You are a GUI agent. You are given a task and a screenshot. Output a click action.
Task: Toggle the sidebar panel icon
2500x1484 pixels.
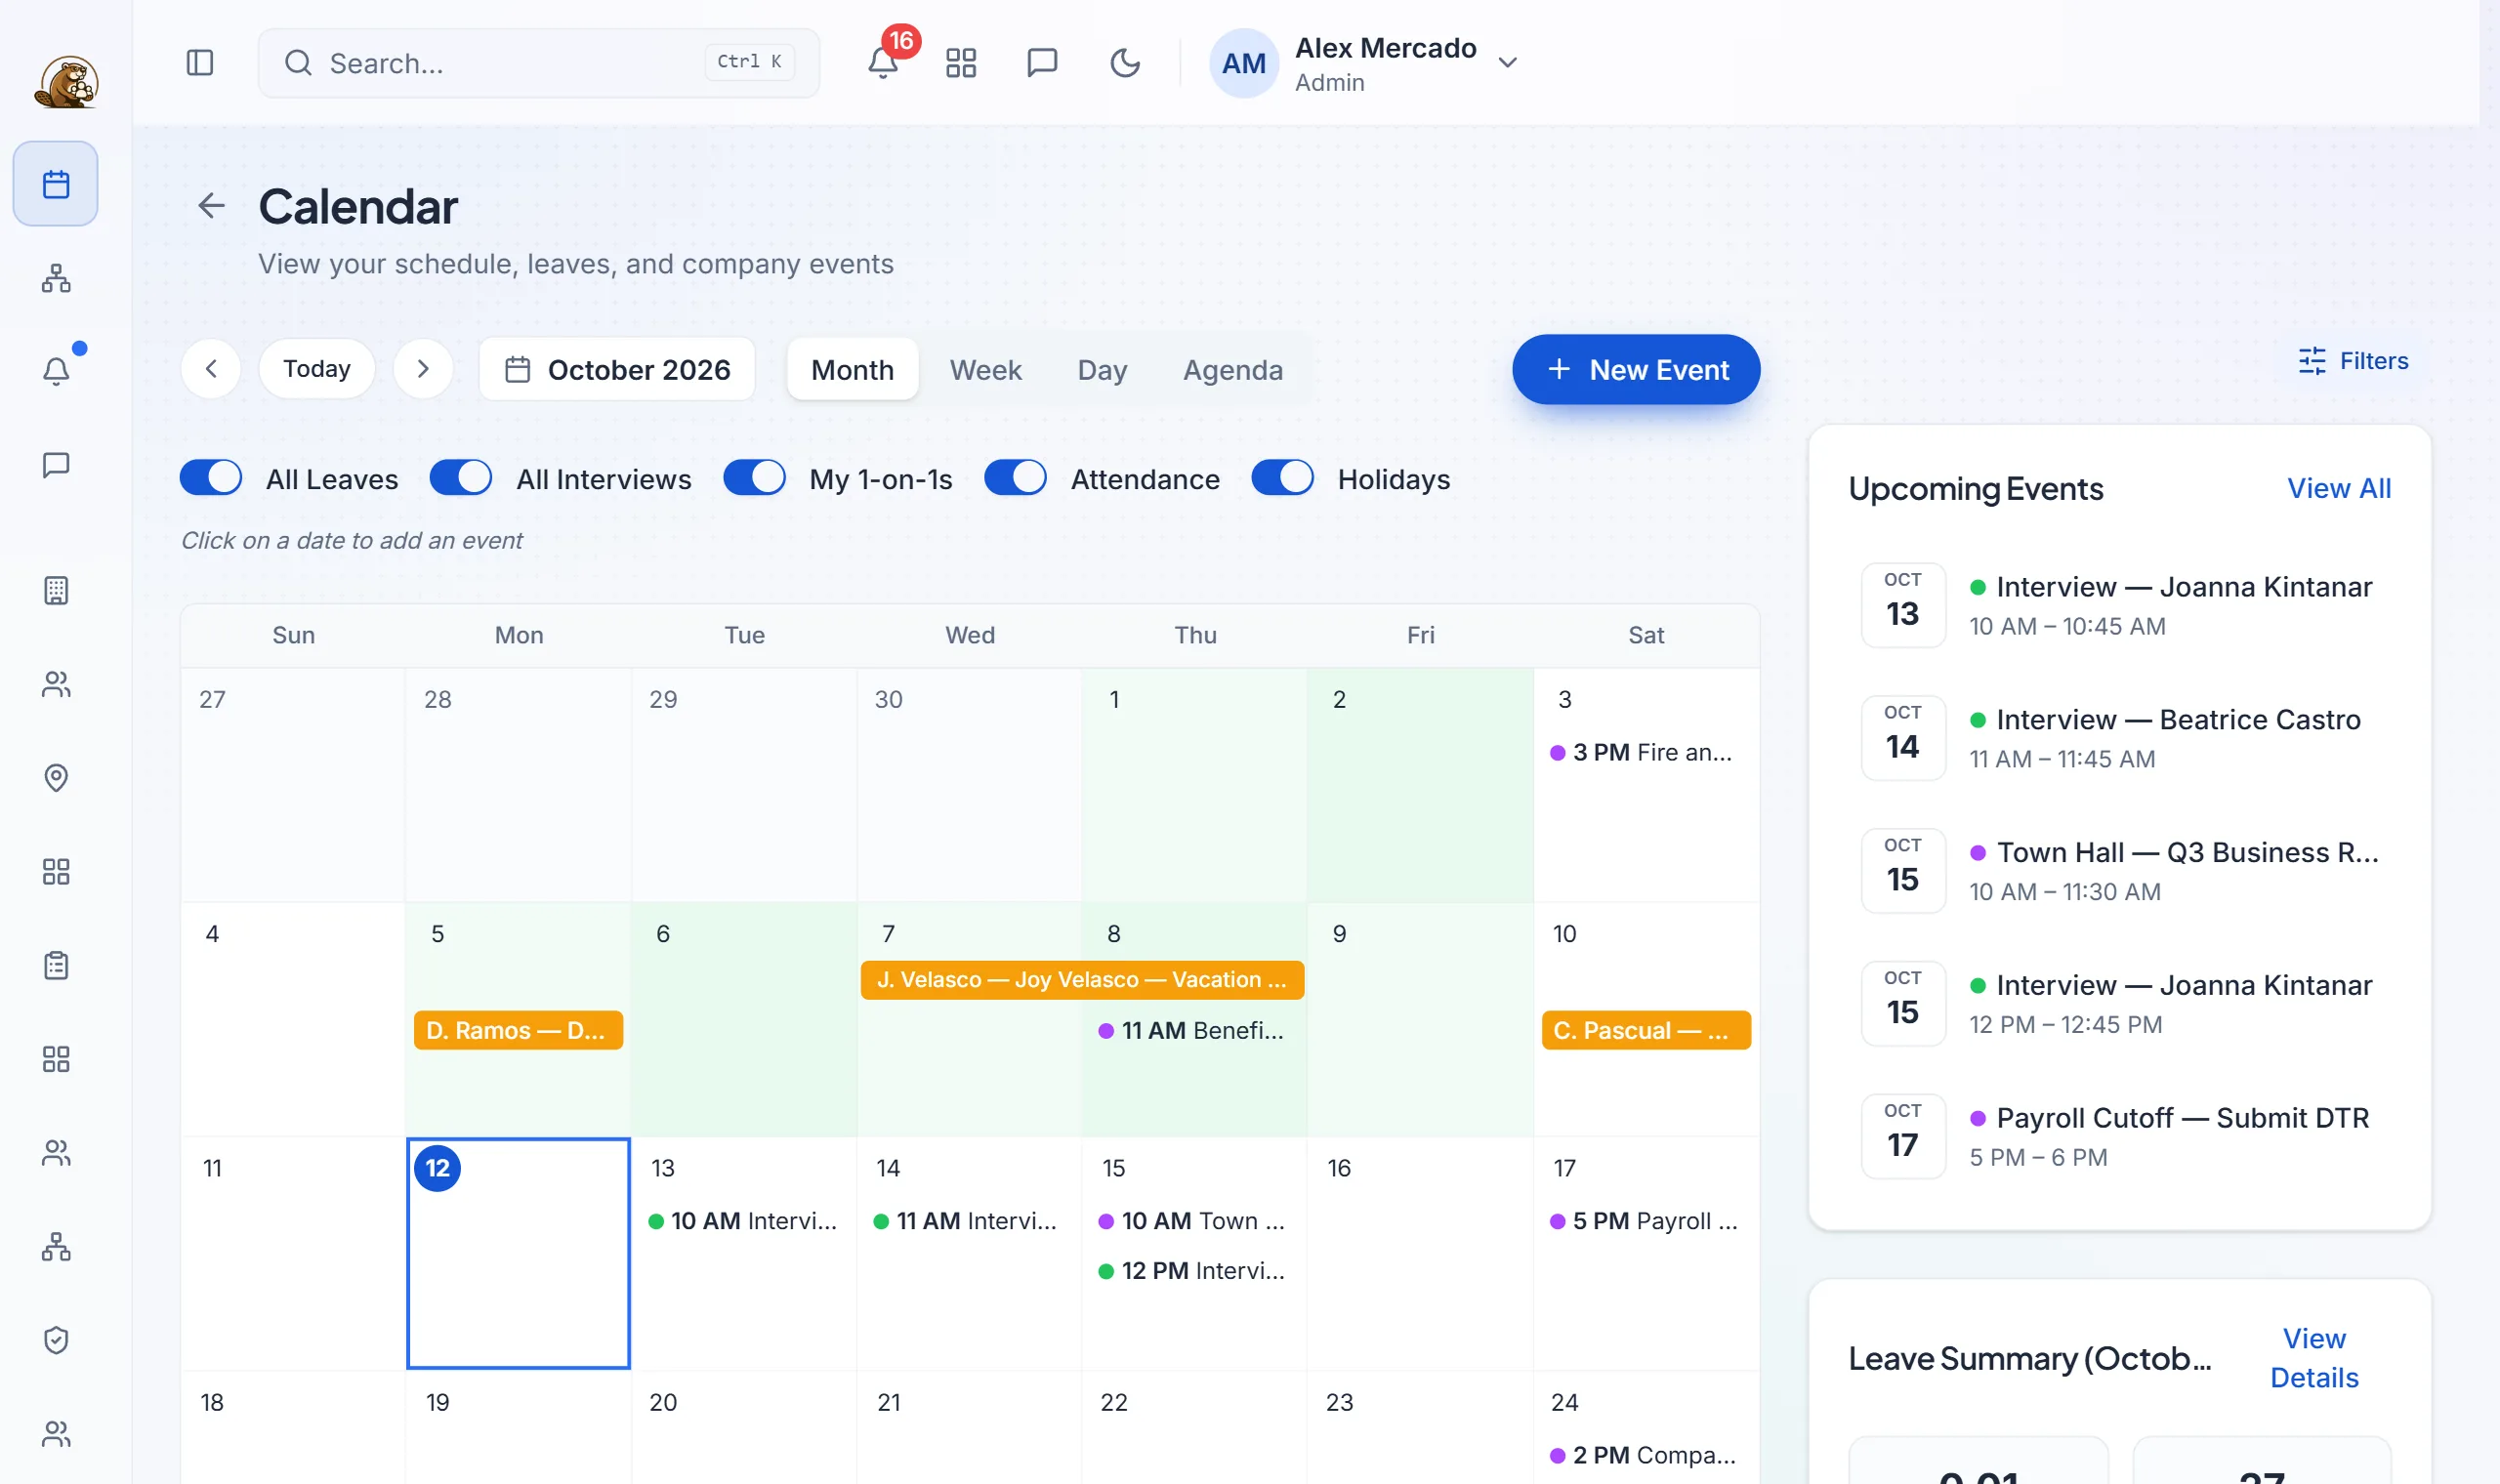[200, 63]
